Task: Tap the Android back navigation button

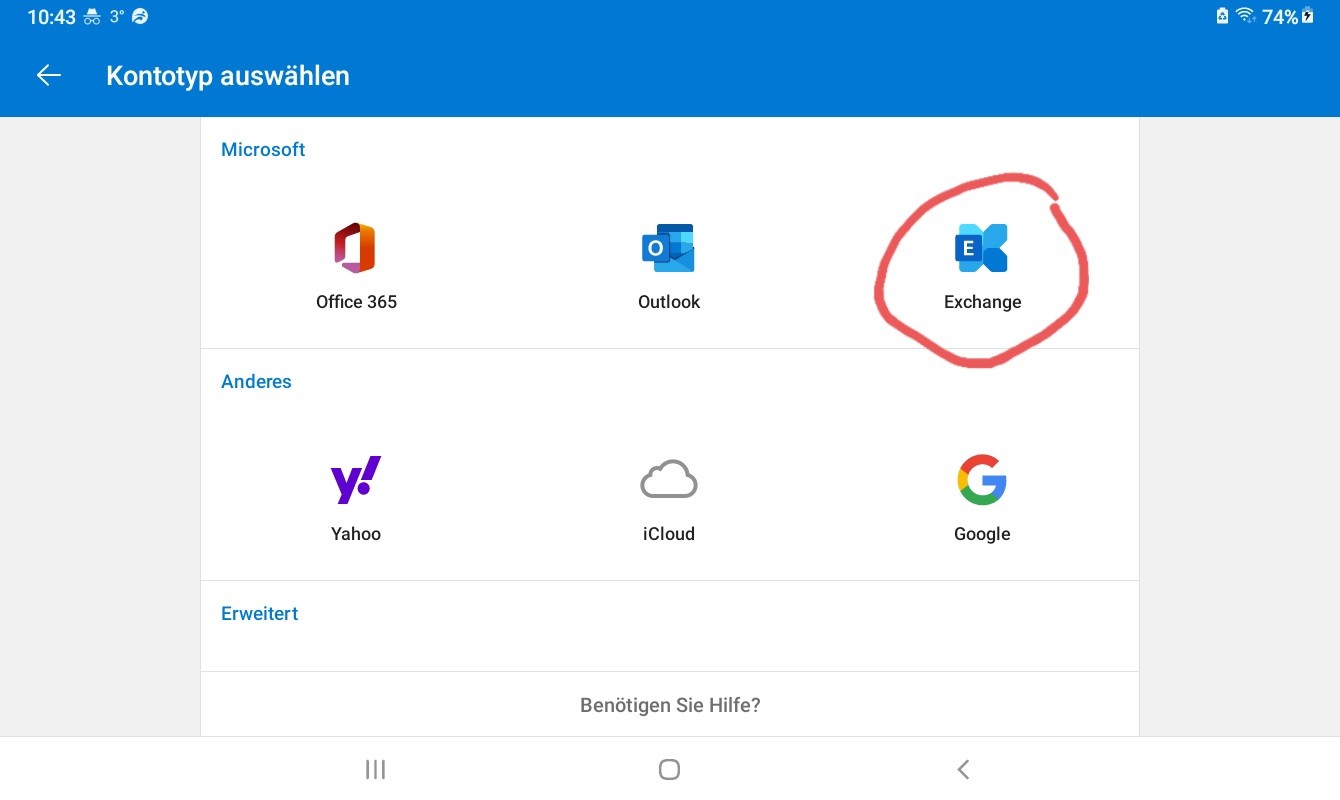Action: click(x=963, y=769)
